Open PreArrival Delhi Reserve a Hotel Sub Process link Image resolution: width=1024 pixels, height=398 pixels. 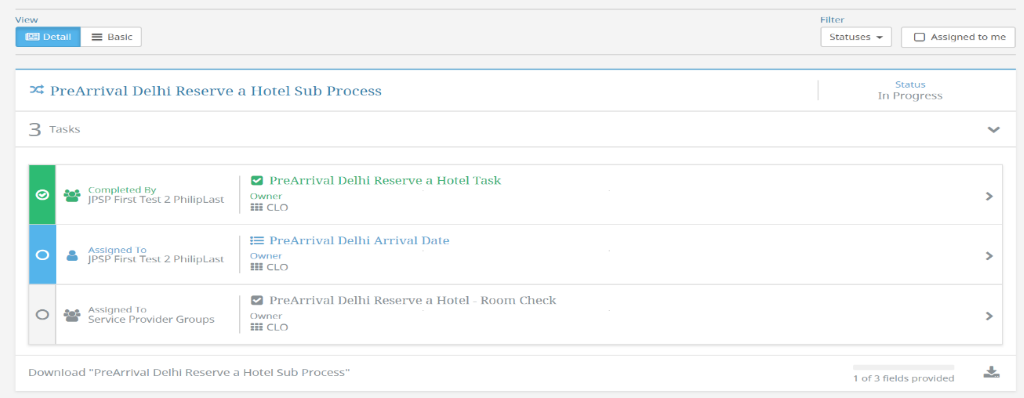[216, 91]
